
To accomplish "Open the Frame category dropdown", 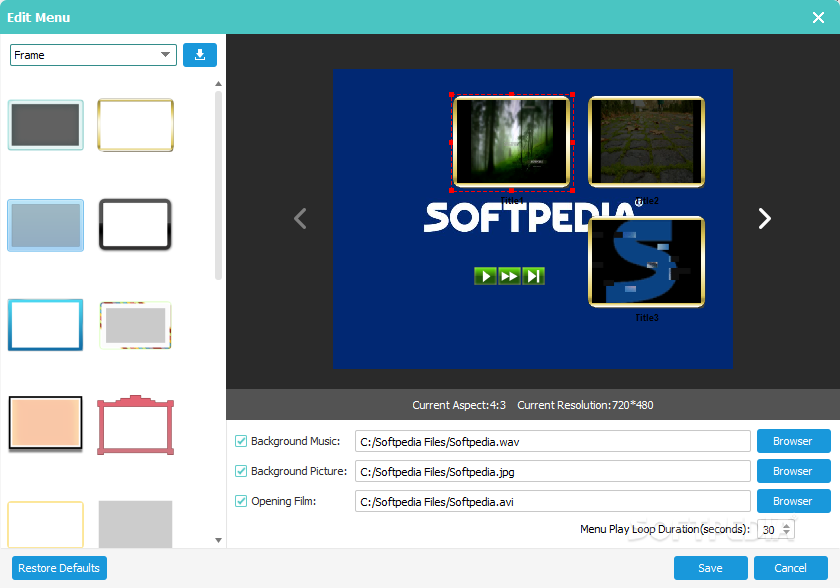I will coord(93,55).
